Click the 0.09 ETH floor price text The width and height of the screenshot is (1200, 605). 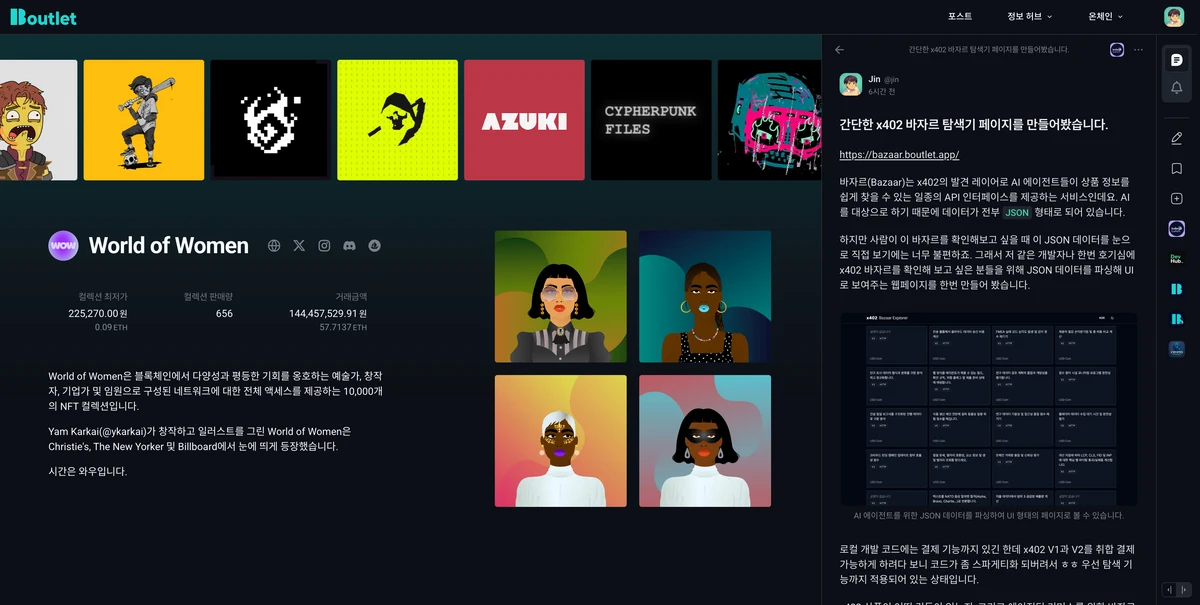(111, 327)
